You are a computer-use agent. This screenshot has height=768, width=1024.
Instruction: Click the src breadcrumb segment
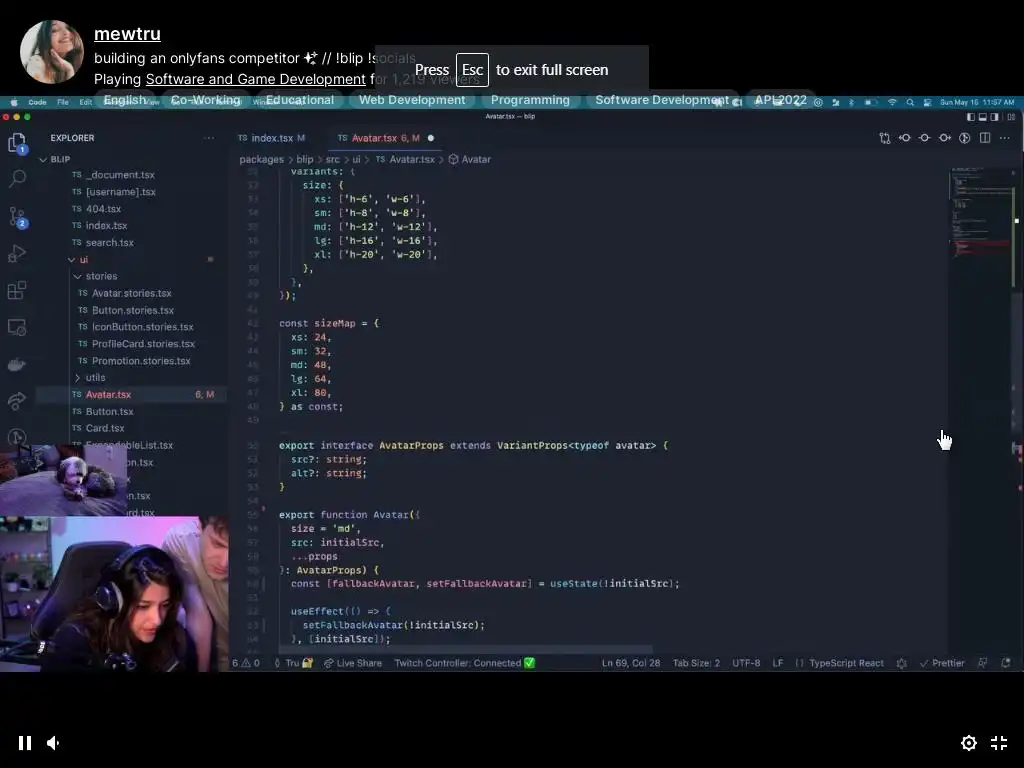click(332, 159)
